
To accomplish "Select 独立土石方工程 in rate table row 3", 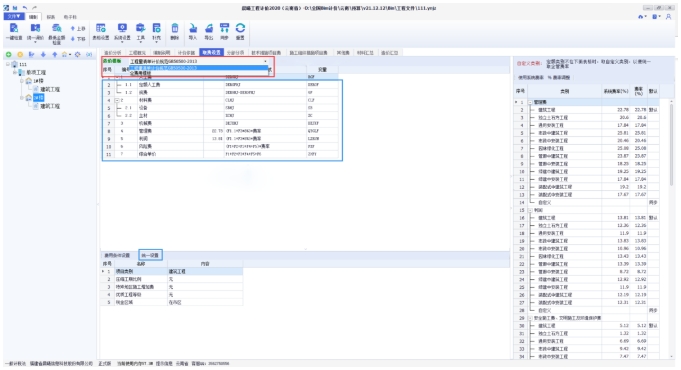I will coord(553,118).
